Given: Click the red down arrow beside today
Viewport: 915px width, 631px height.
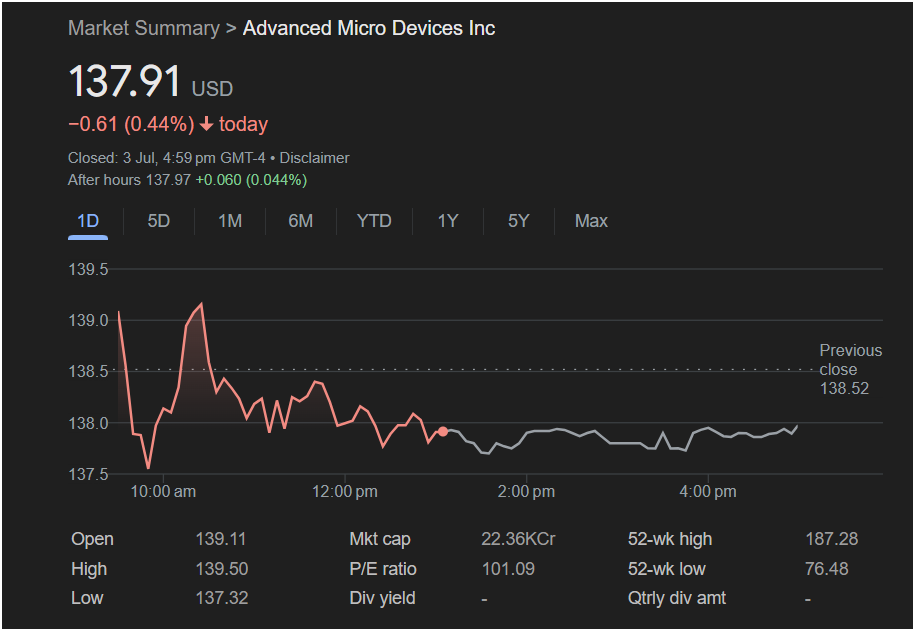Looking at the screenshot, I should 207,124.
